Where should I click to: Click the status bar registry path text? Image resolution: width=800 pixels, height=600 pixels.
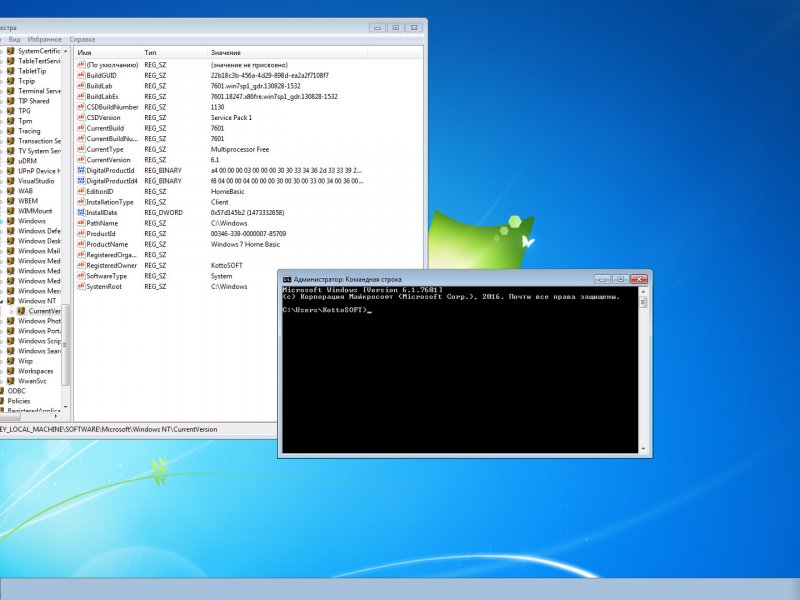(109, 430)
